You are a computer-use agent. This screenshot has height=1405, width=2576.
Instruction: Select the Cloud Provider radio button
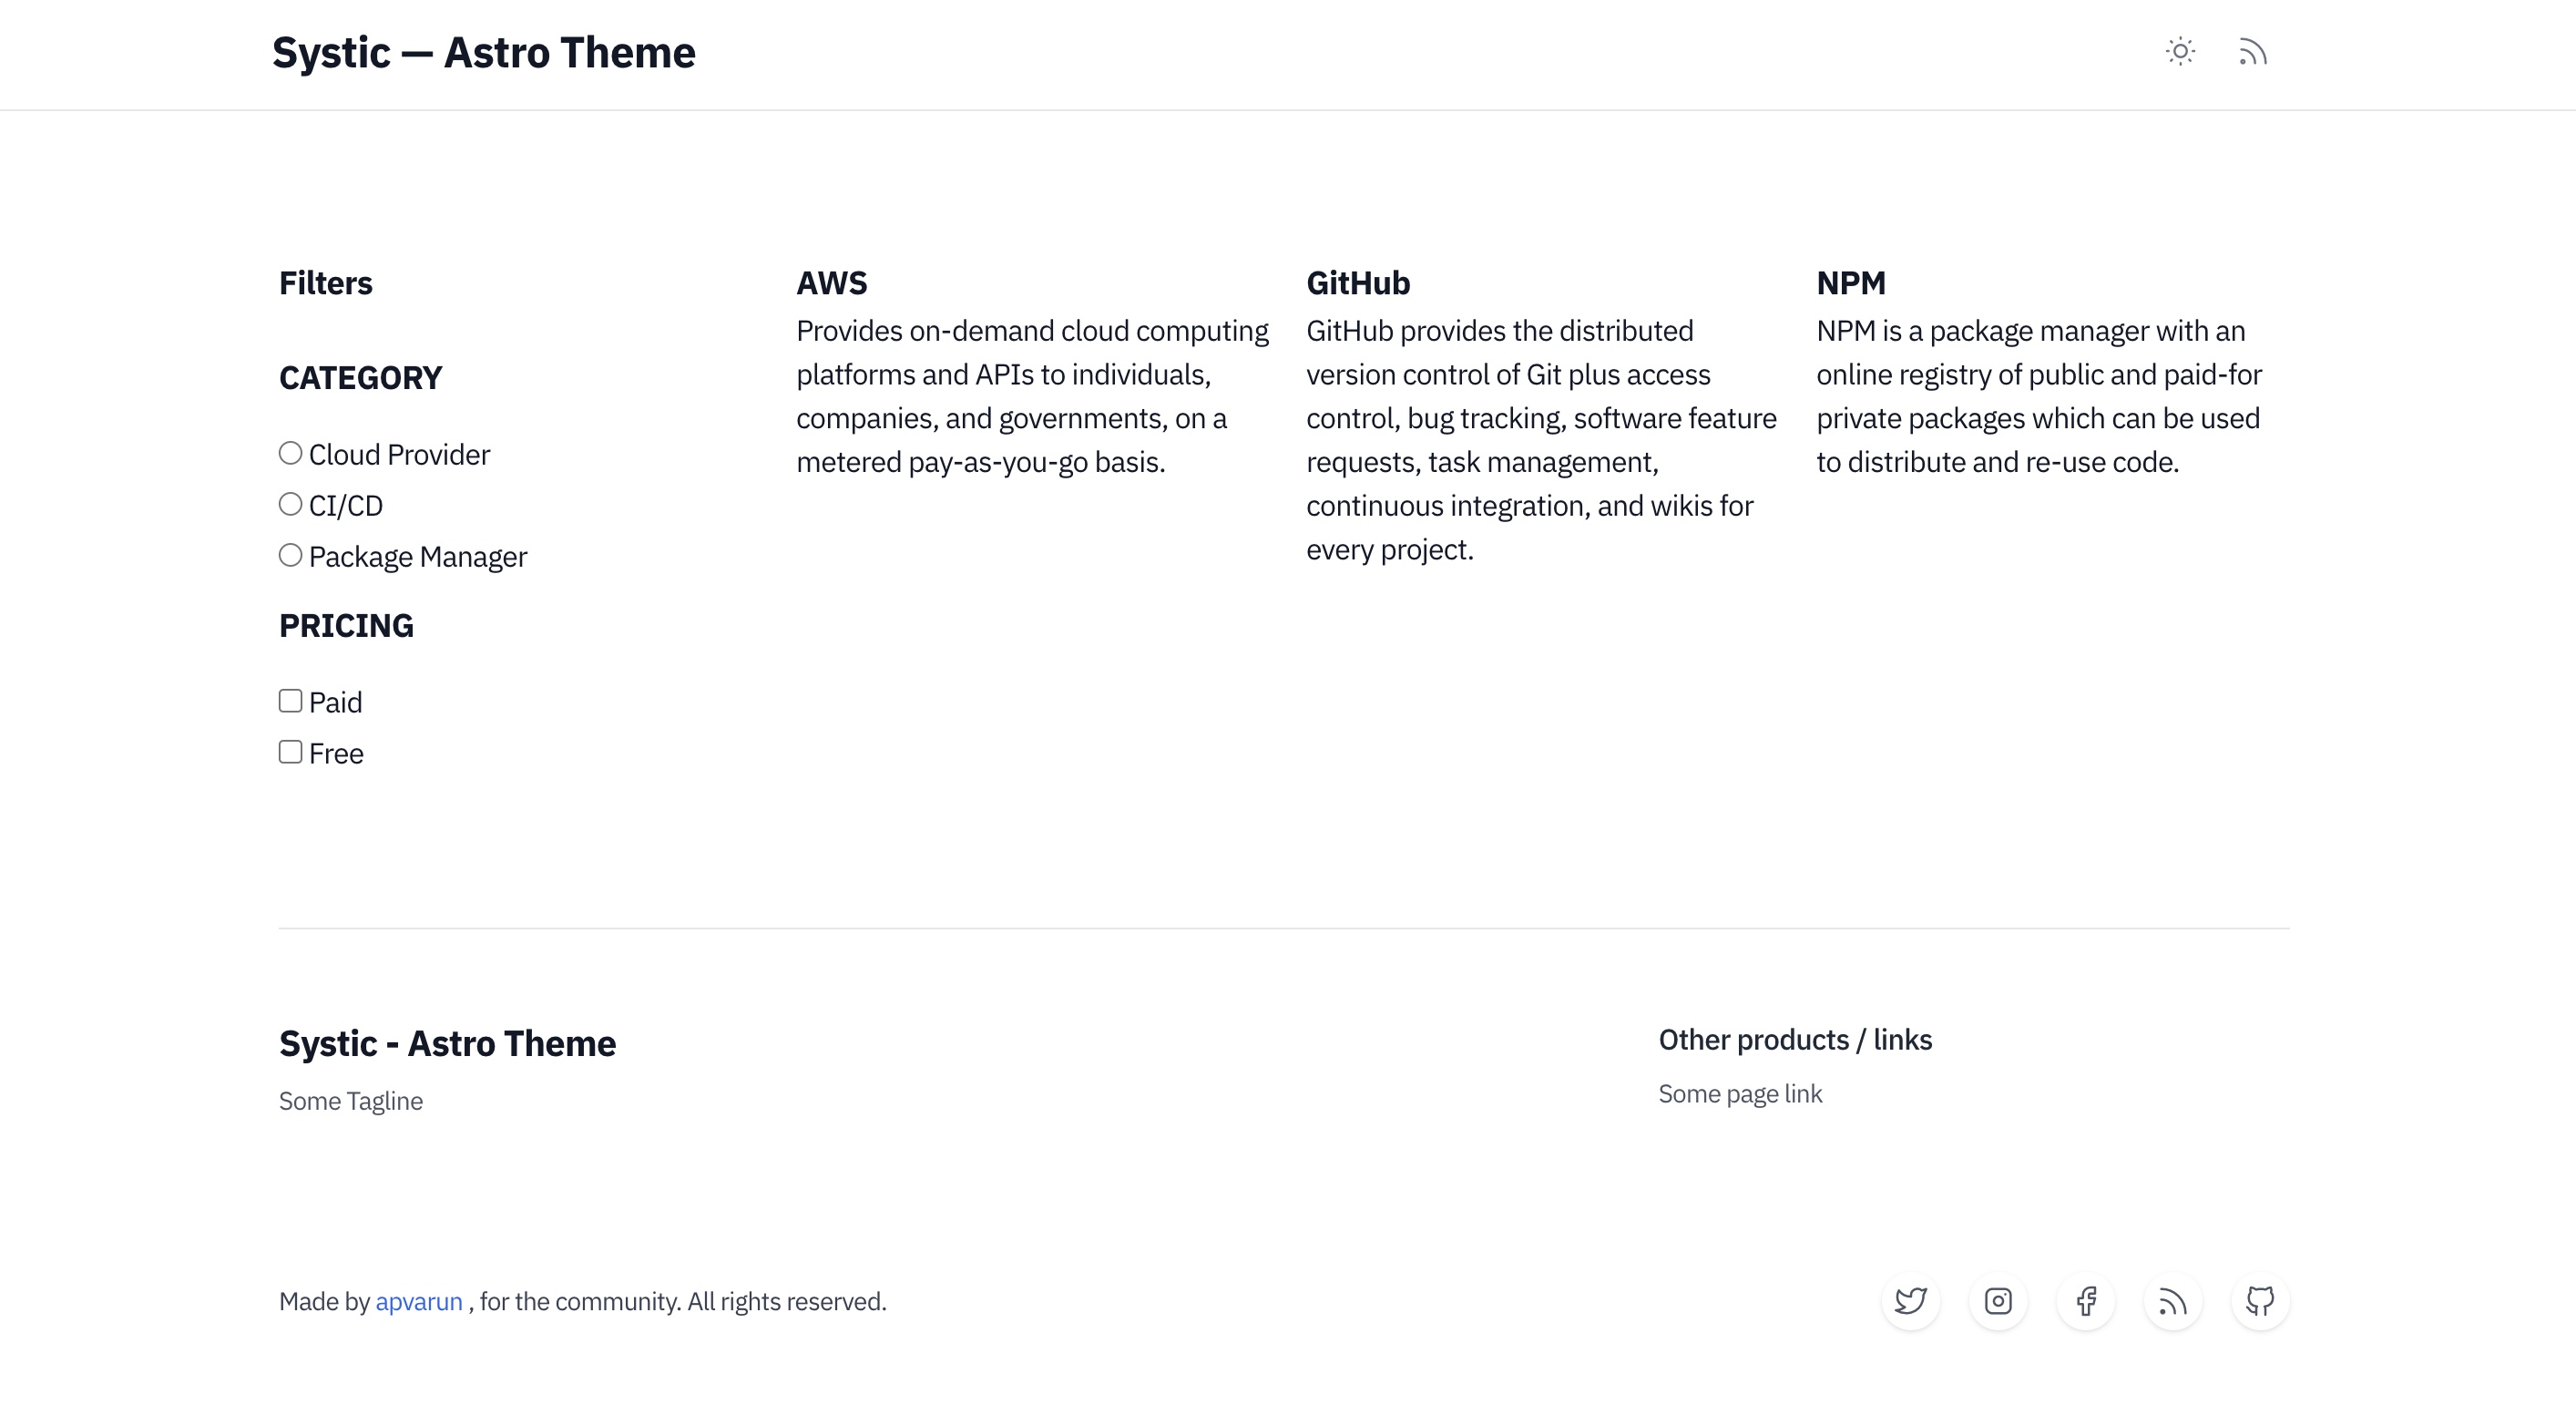pos(290,453)
